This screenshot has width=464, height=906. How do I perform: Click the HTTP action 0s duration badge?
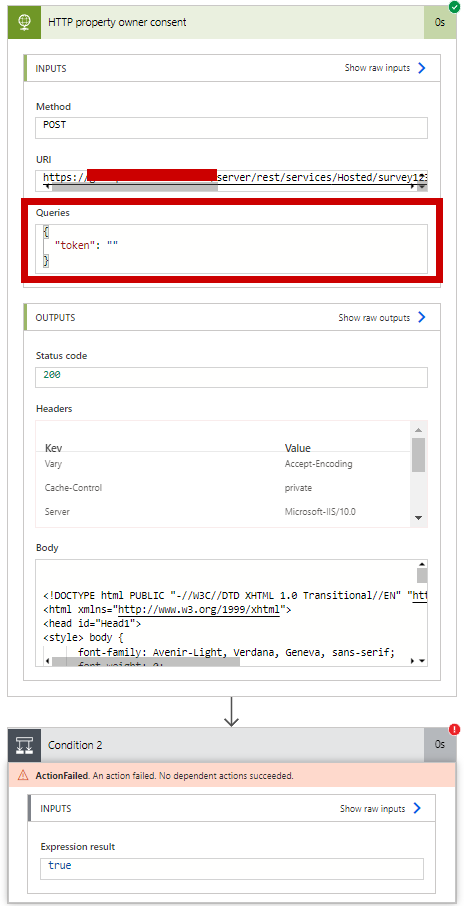click(x=440, y=23)
